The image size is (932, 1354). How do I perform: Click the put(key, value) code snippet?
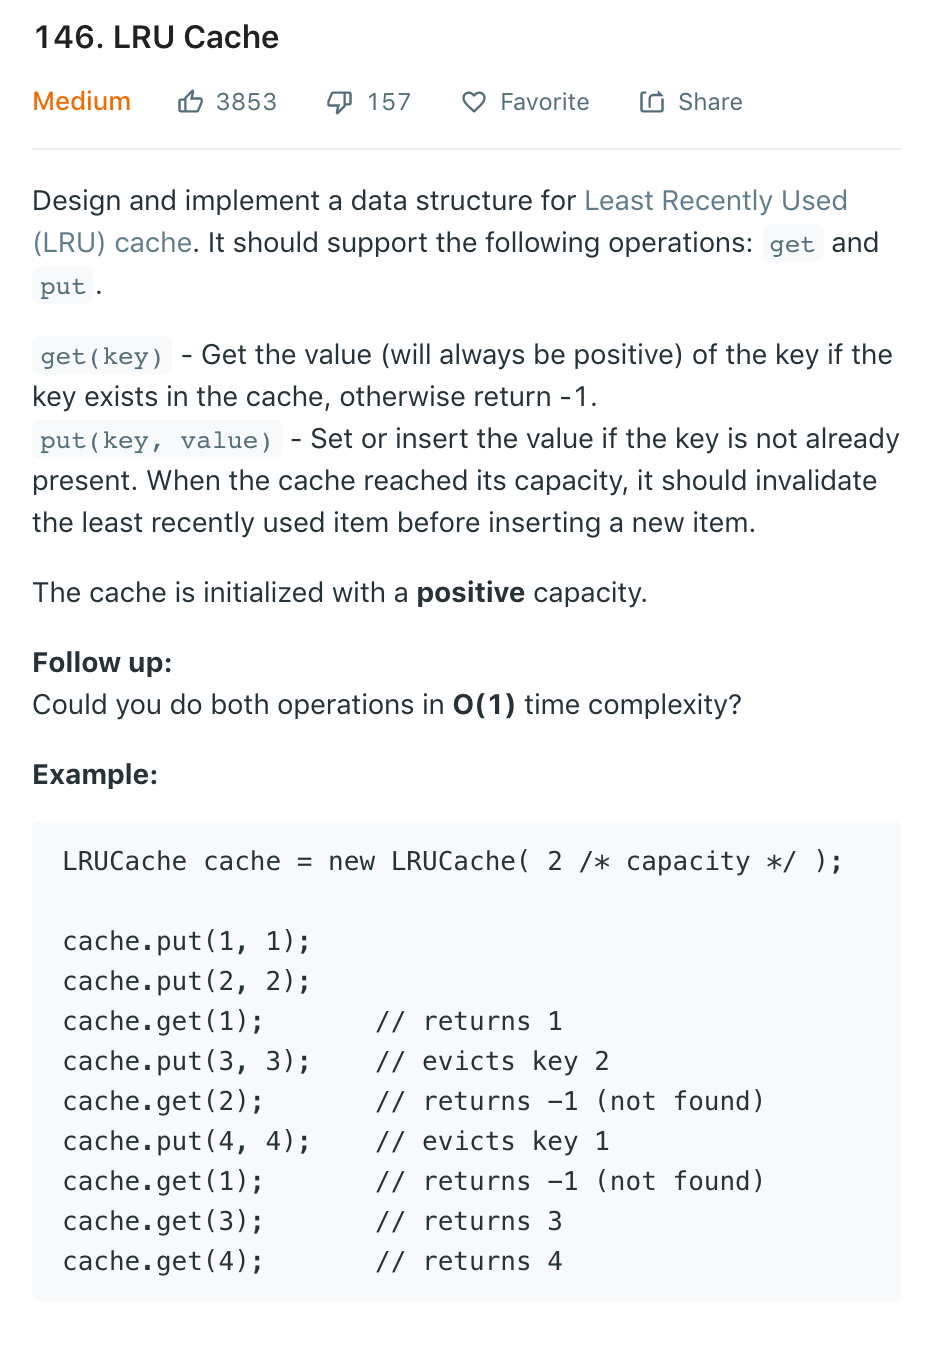(x=157, y=440)
